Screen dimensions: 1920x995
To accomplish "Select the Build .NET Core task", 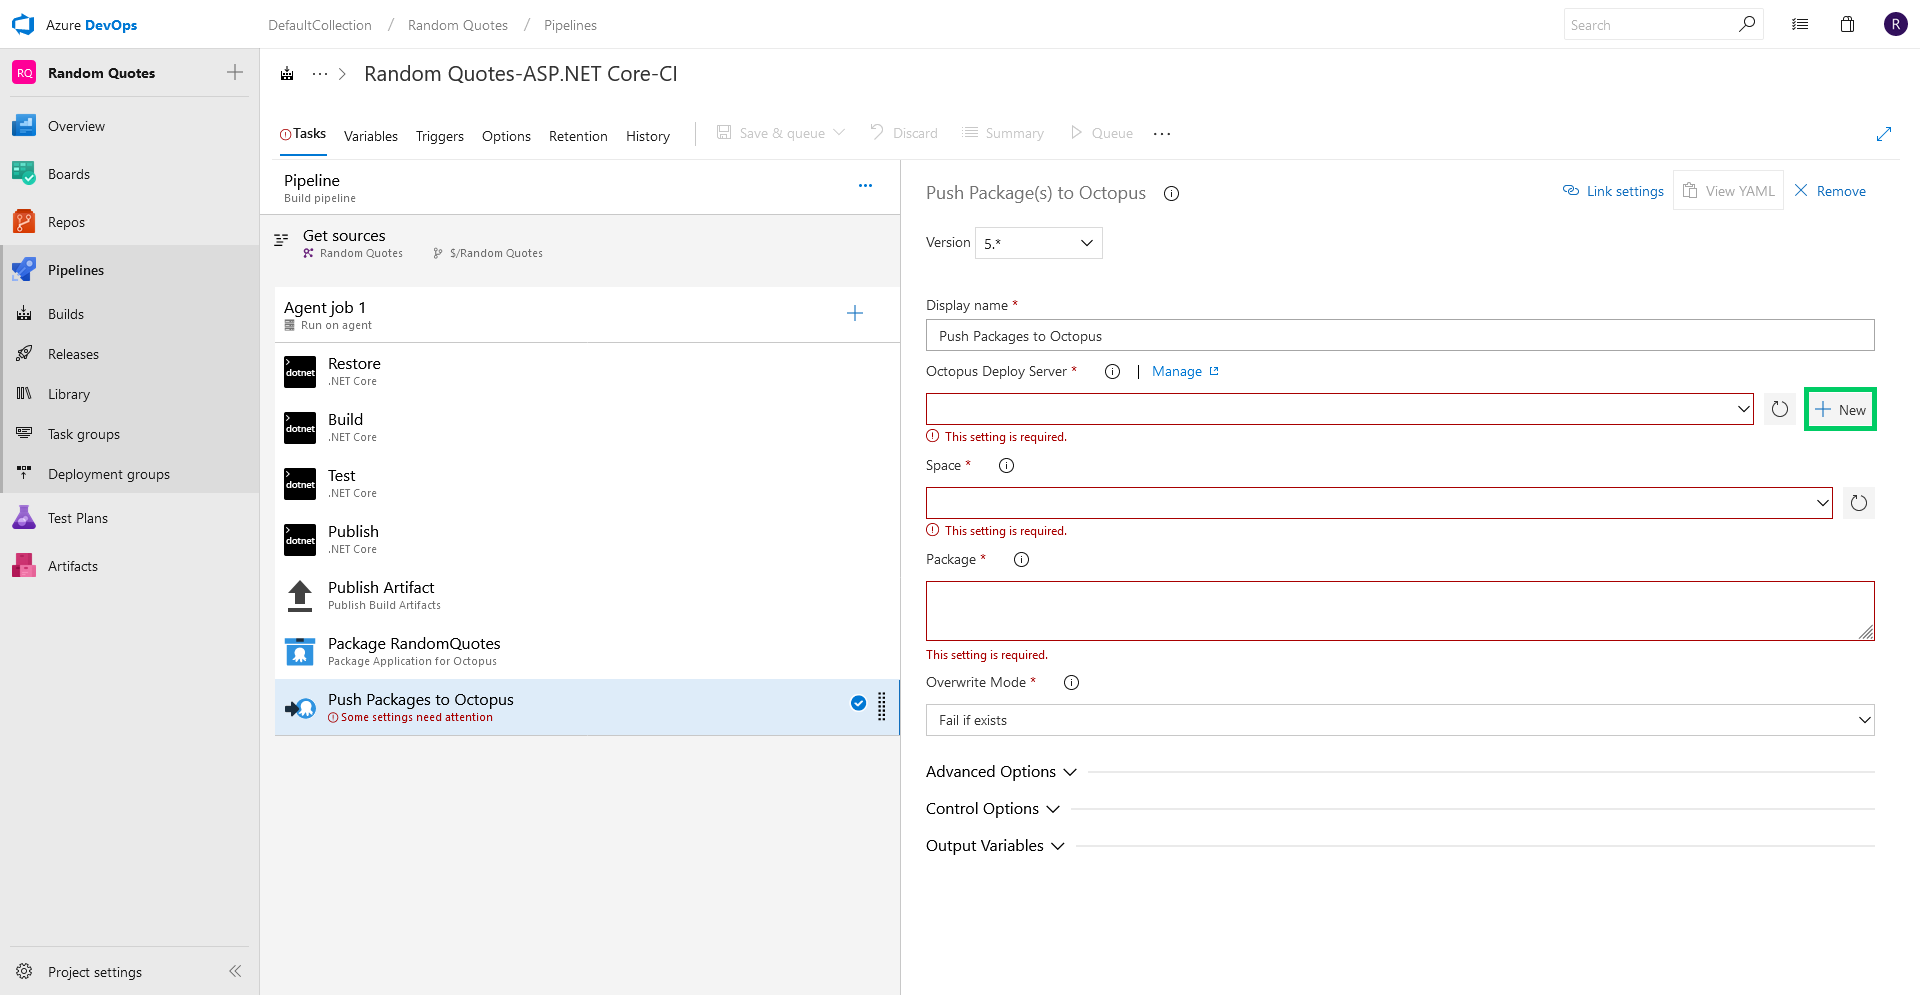I will (x=587, y=427).
